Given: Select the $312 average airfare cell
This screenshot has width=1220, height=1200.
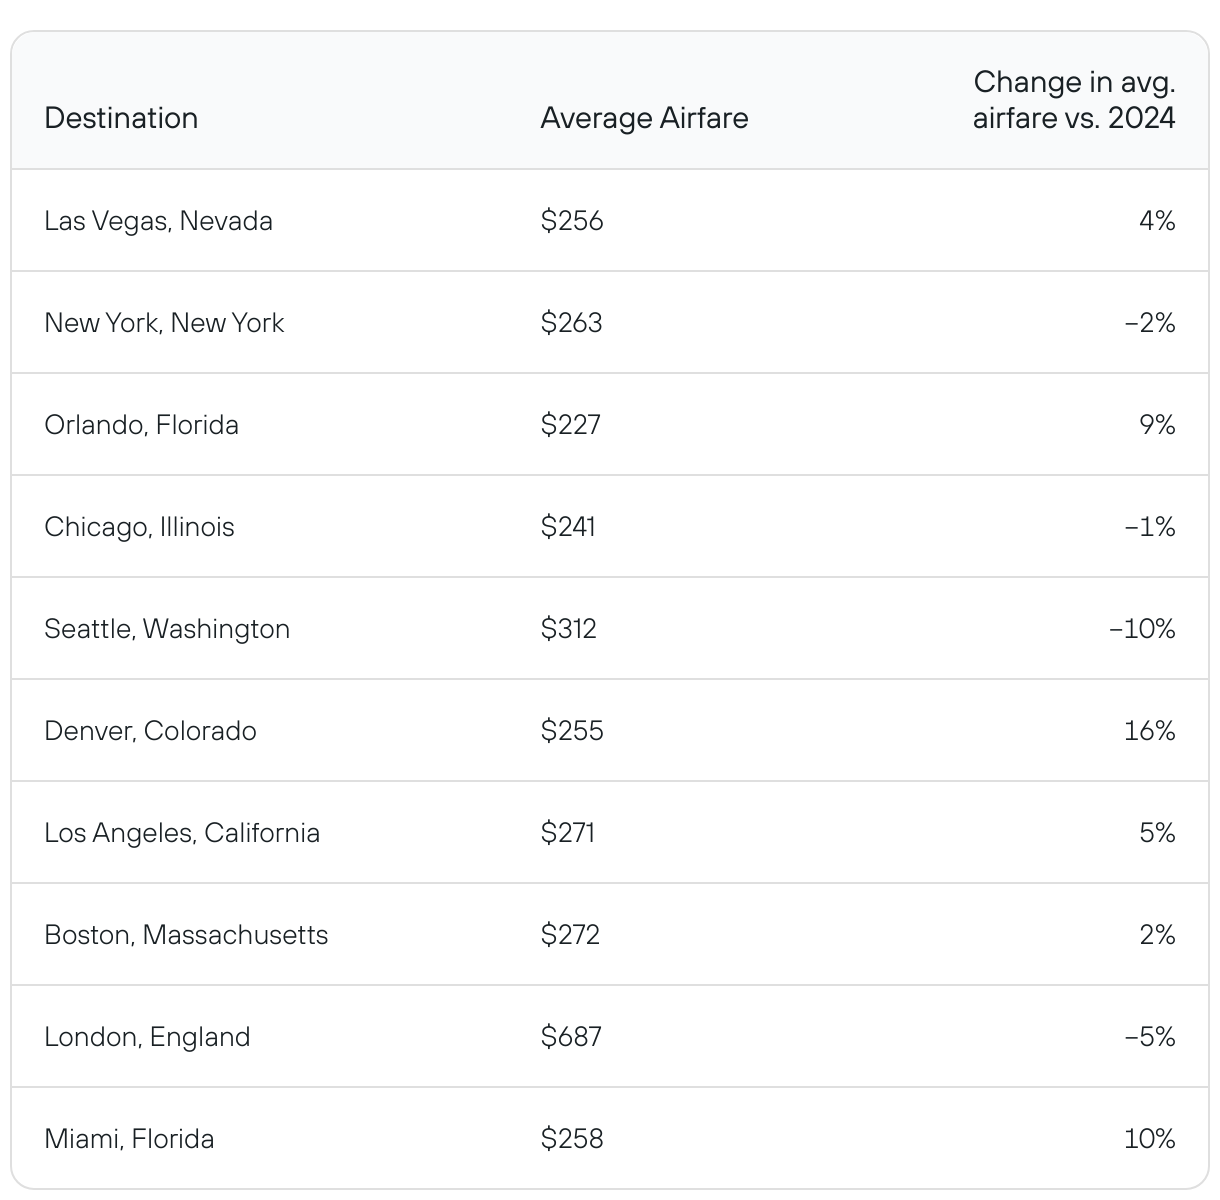Looking at the screenshot, I should [568, 629].
